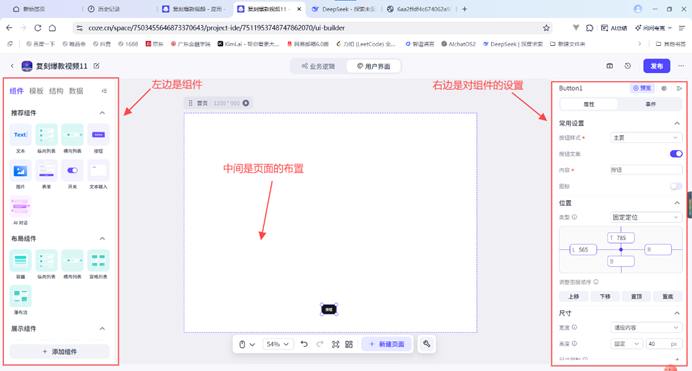The image size is (692, 371).
Task: Open the 按钮样式 dropdown
Action: [646, 138]
